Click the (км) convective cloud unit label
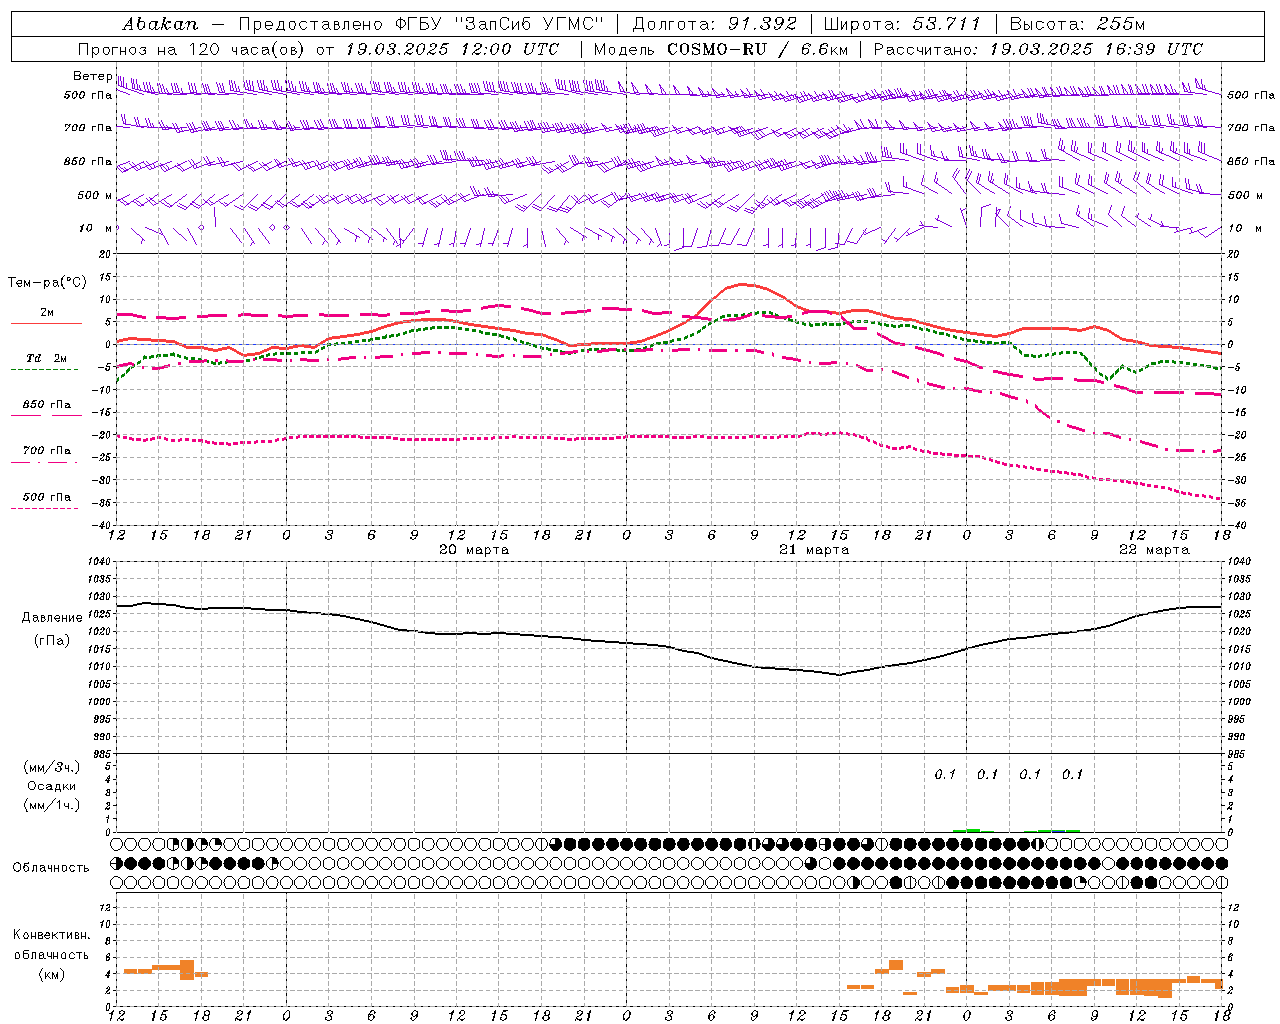This screenshot has width=1280, height=1024. point(52,974)
